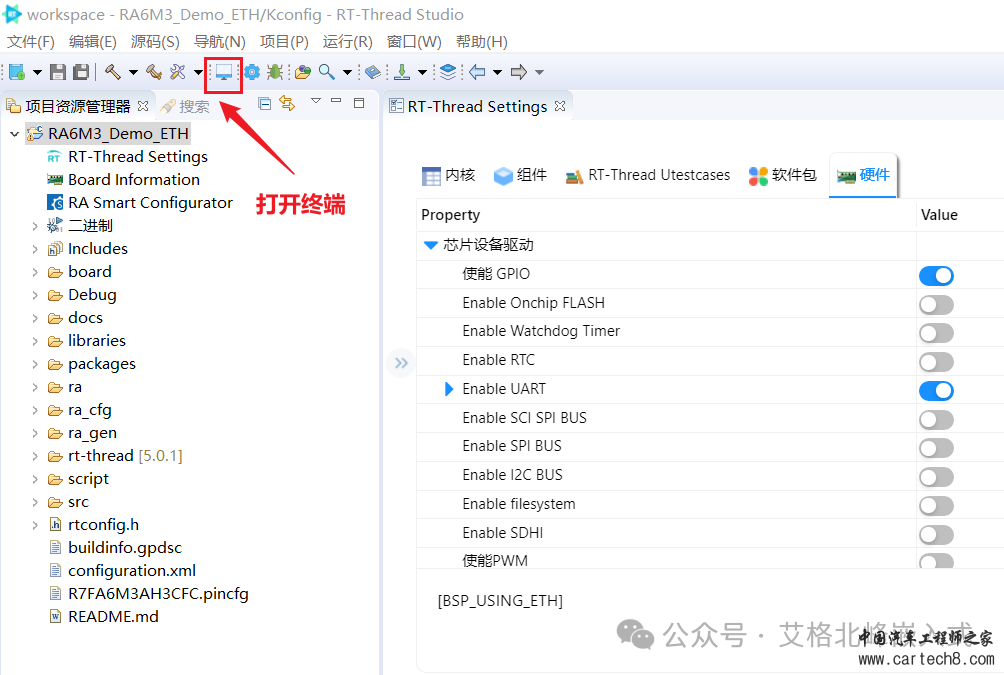Turn on the Enable filesystem toggle
This screenshot has height=675, width=1004.
click(936, 506)
